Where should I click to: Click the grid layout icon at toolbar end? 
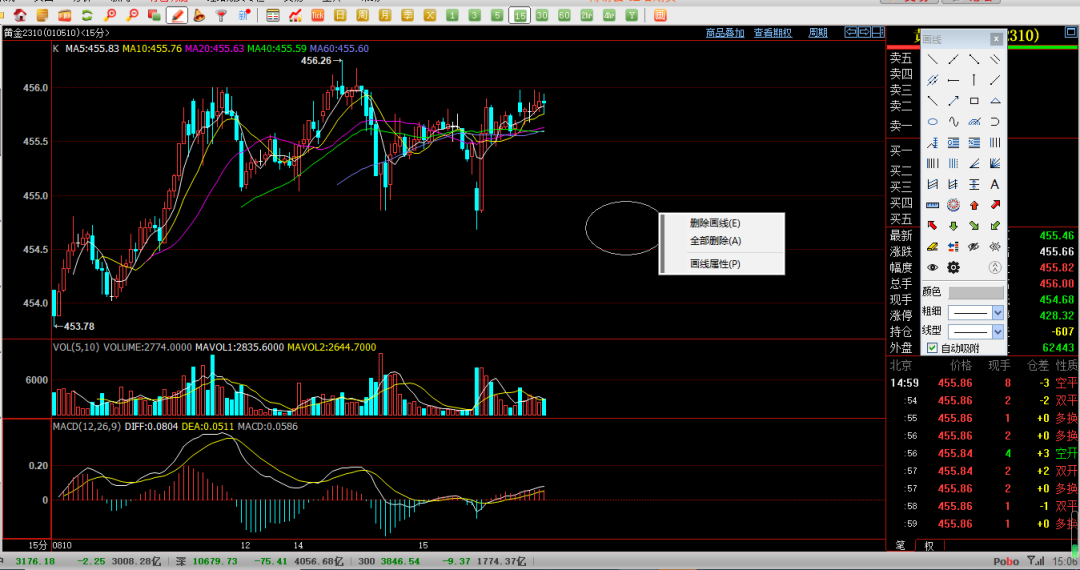pyautogui.click(x=660, y=15)
